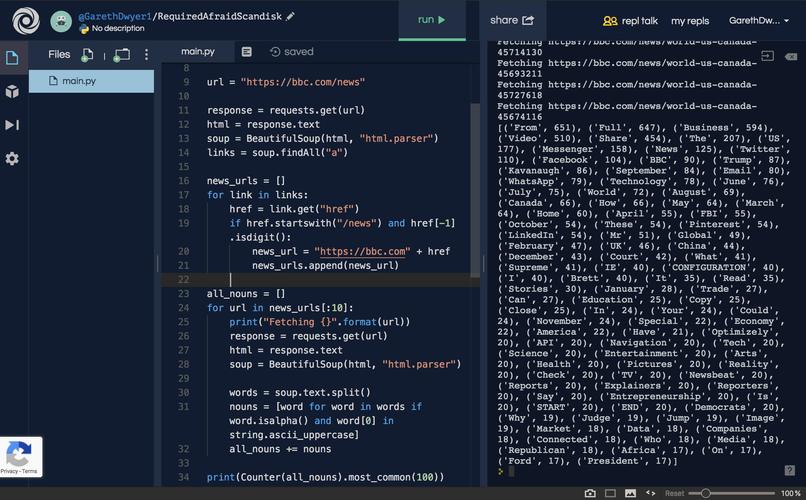This screenshot has height=500, width=806.
Task: Click the 'all_nouns = []' line 23
Action: [246, 294]
